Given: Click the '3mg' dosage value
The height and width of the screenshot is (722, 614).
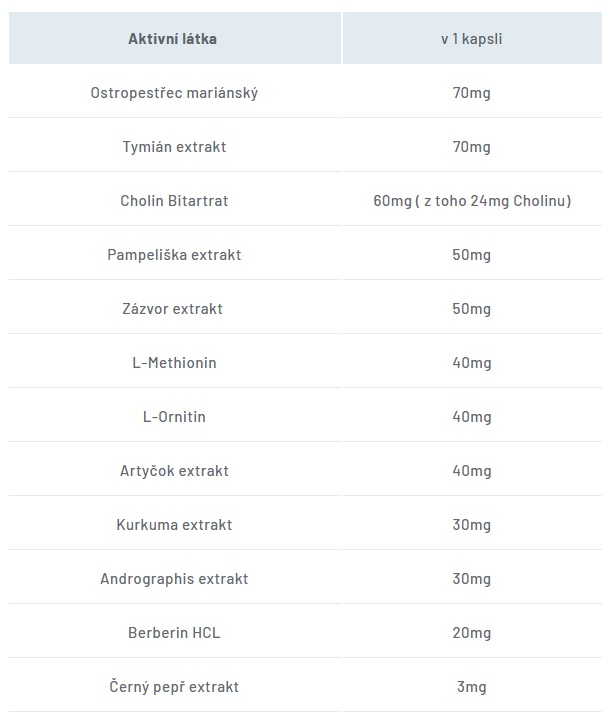Looking at the screenshot, I should [x=472, y=687].
